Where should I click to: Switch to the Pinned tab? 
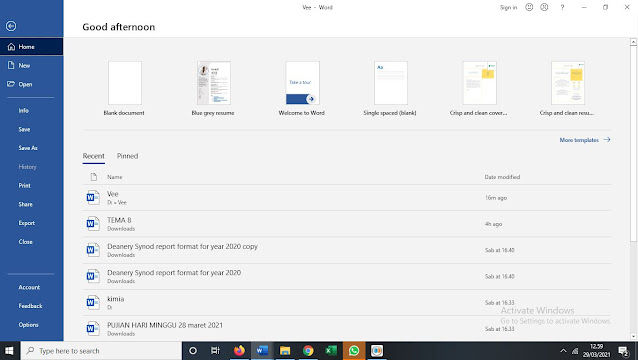127,156
